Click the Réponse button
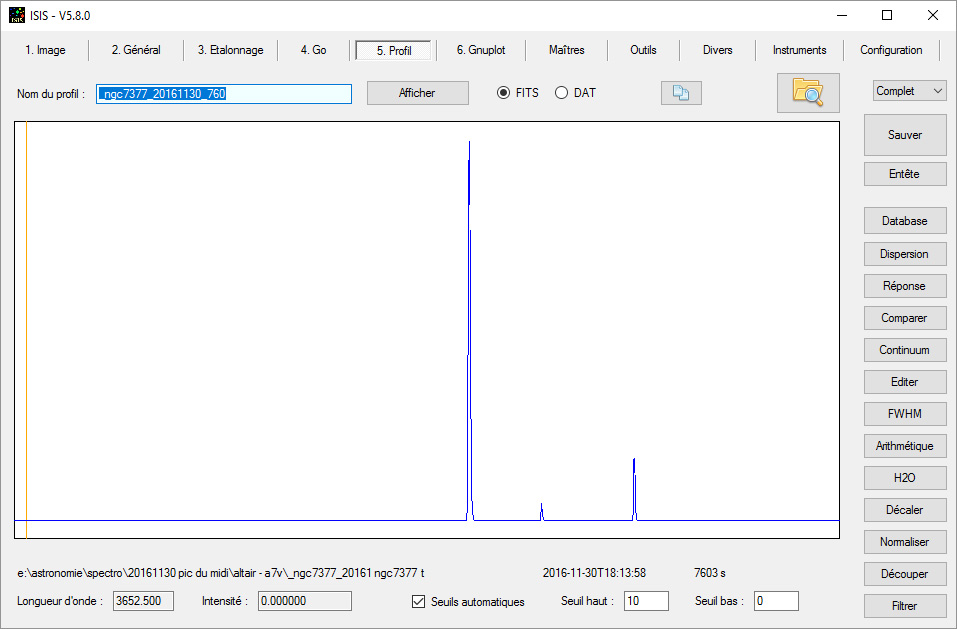Viewport: 957px width, 629px height. [x=905, y=286]
